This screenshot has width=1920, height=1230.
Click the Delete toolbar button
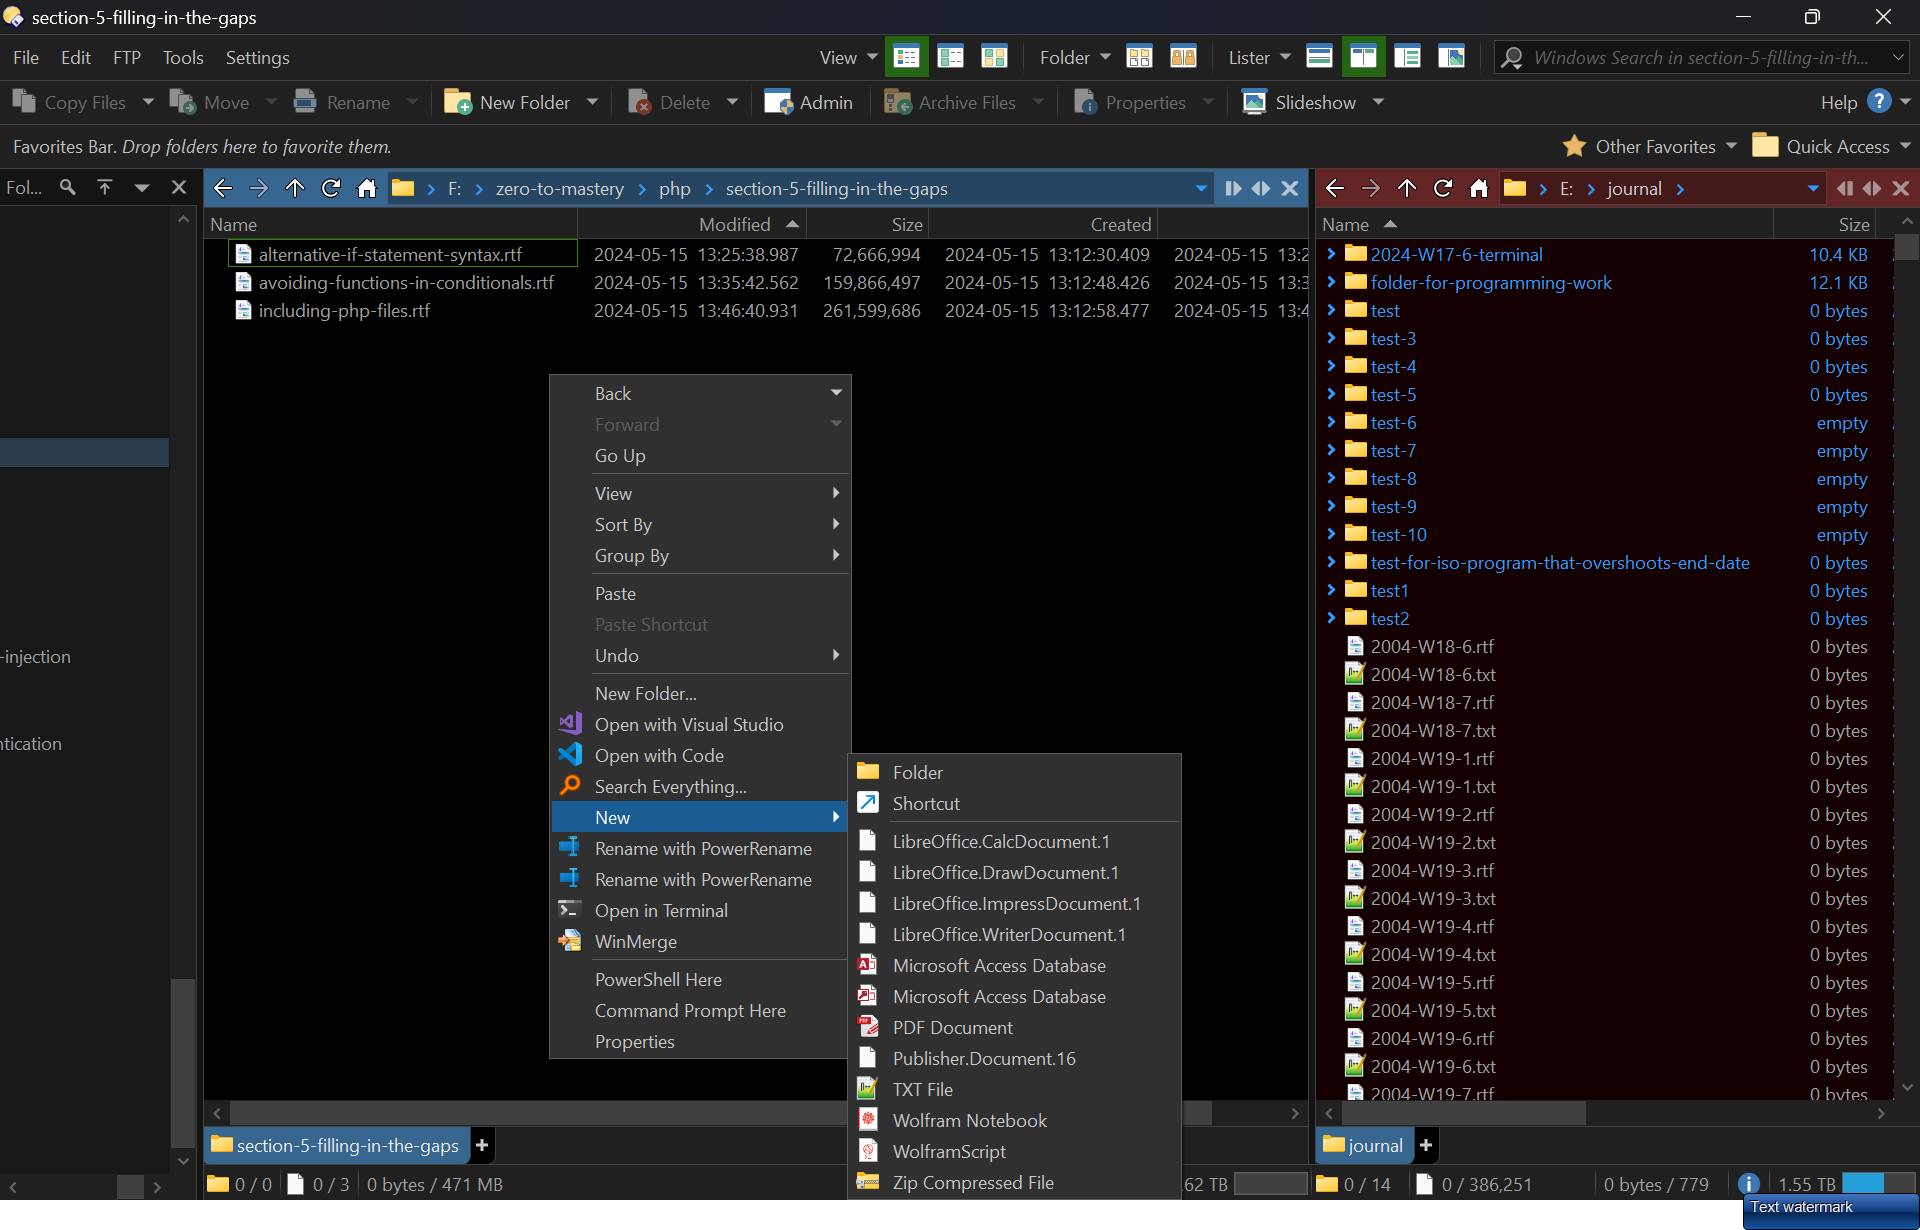coord(670,102)
